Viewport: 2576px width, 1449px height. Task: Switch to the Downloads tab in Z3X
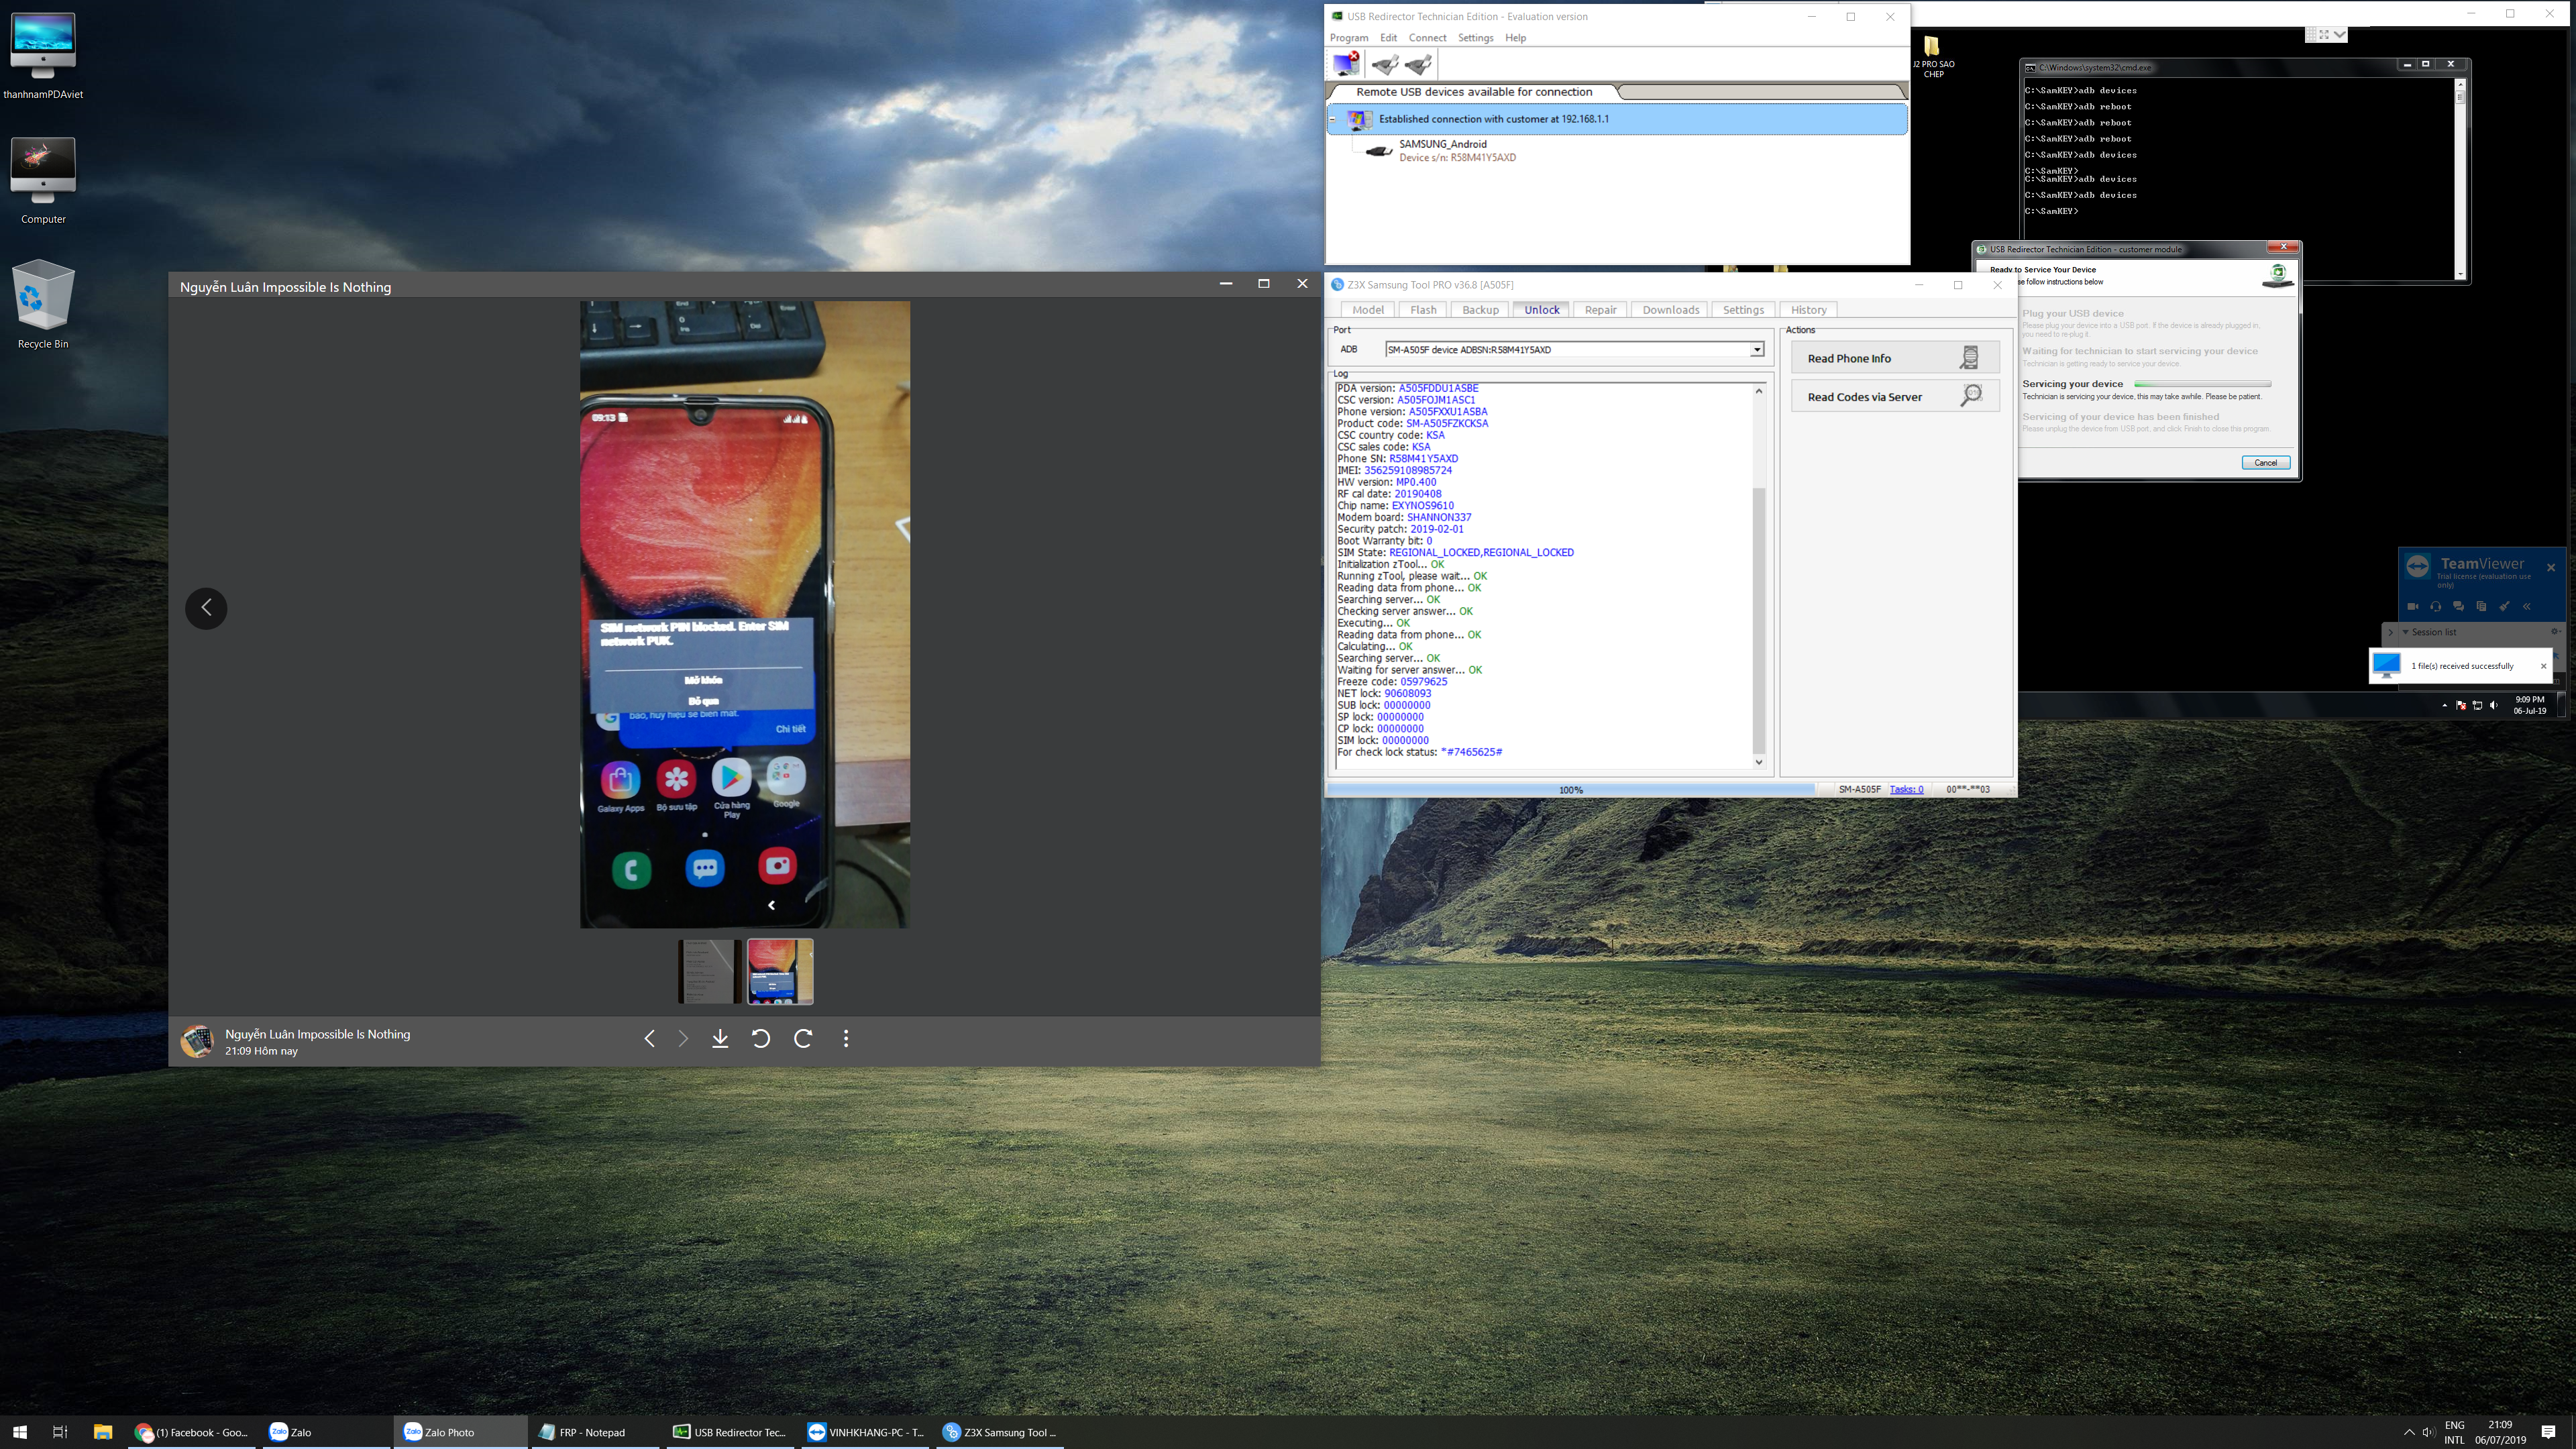click(x=1670, y=310)
